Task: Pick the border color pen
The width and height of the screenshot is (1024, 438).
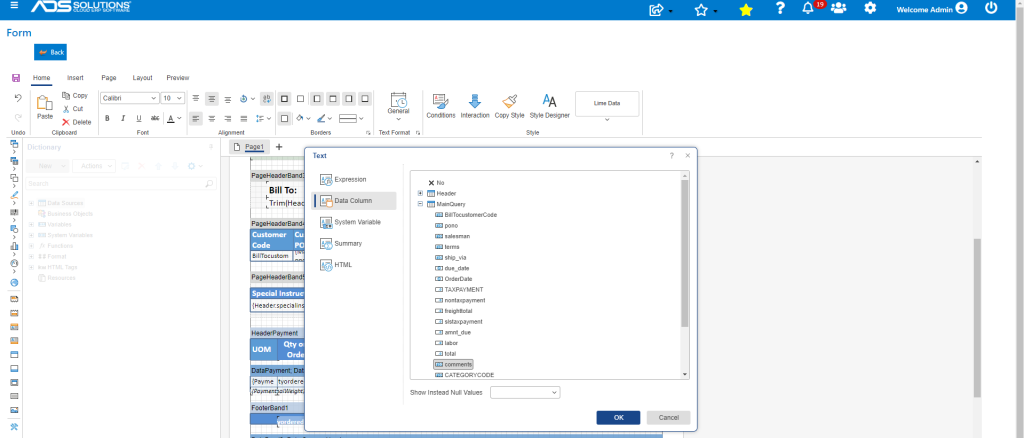Action: 321,119
